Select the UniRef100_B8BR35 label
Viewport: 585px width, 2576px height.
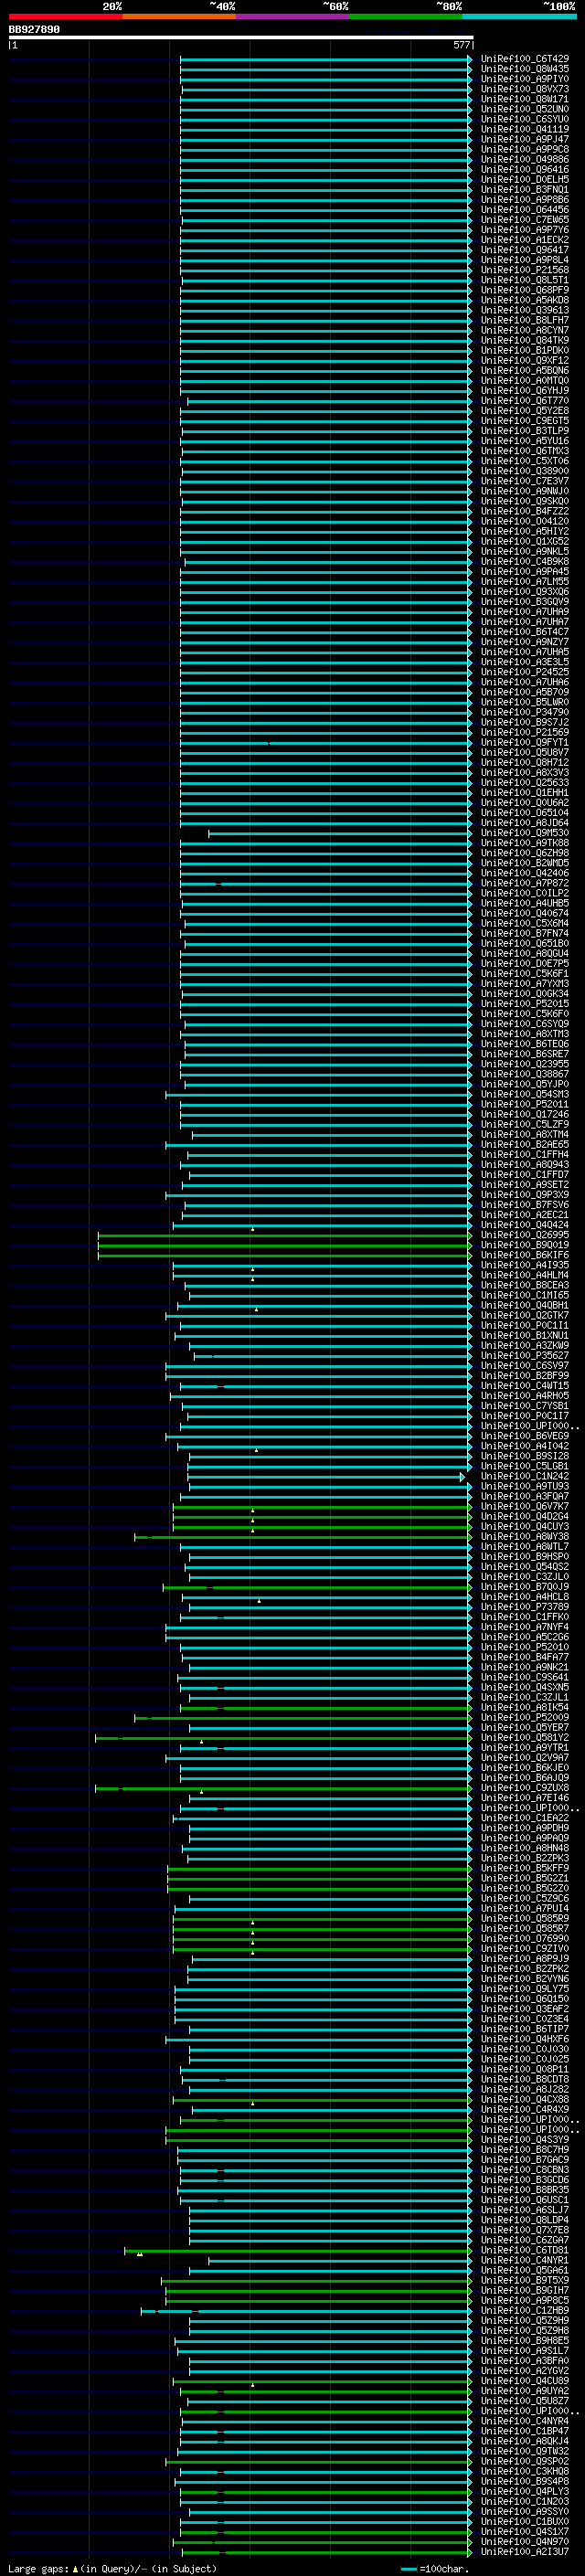[525, 2190]
